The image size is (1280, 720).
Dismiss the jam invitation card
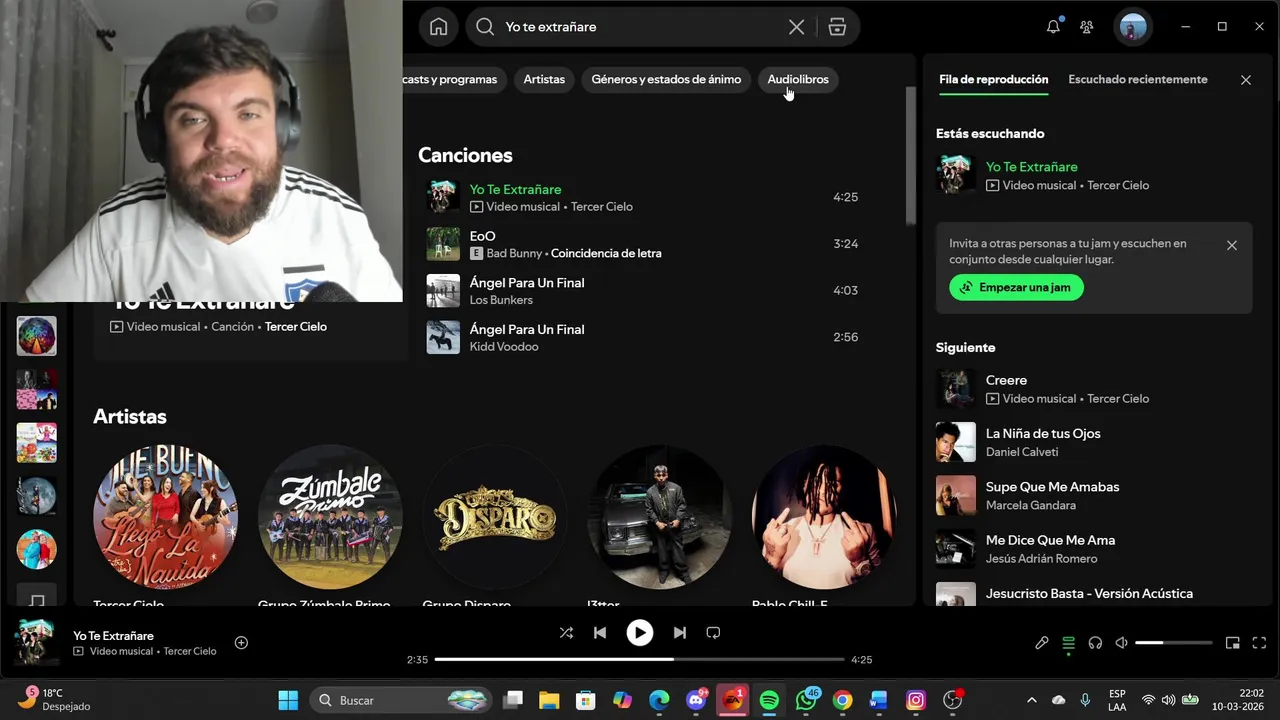(x=1231, y=245)
